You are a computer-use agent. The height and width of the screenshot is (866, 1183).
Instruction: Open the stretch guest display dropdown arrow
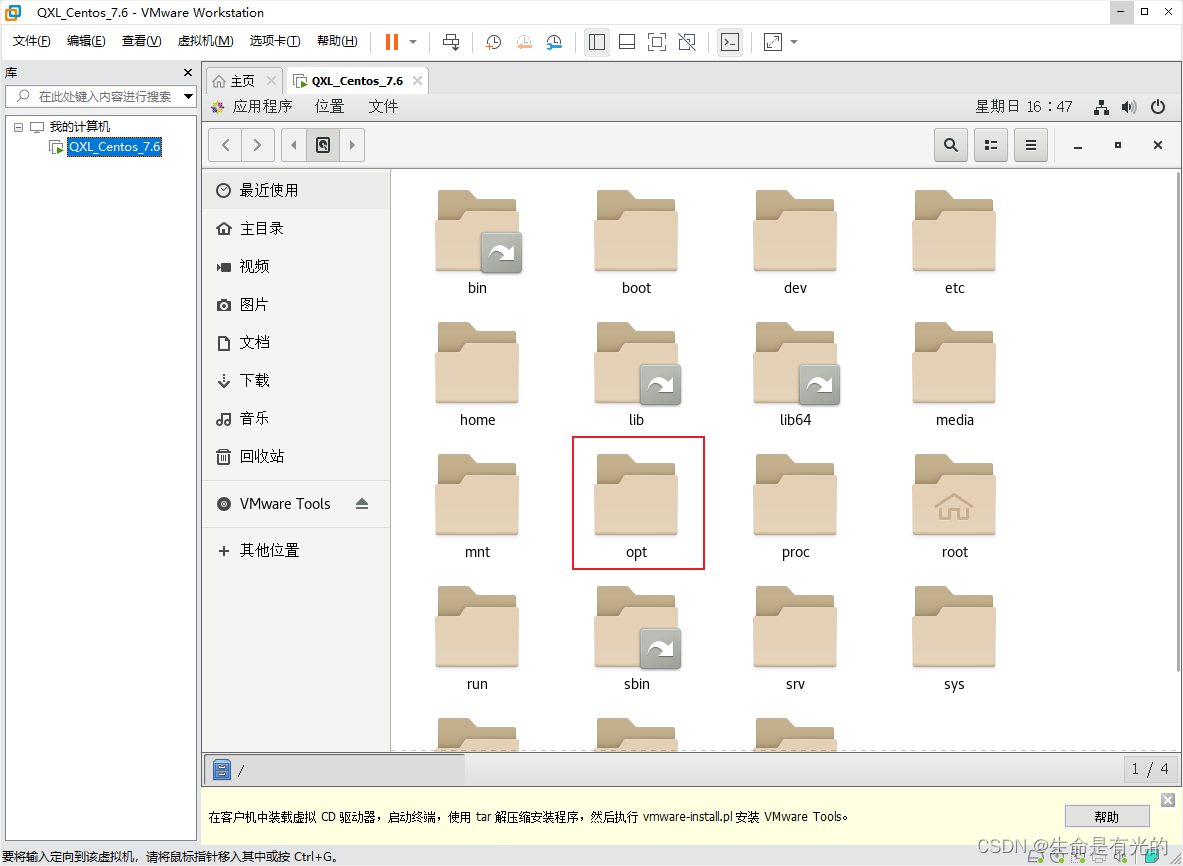coord(794,42)
